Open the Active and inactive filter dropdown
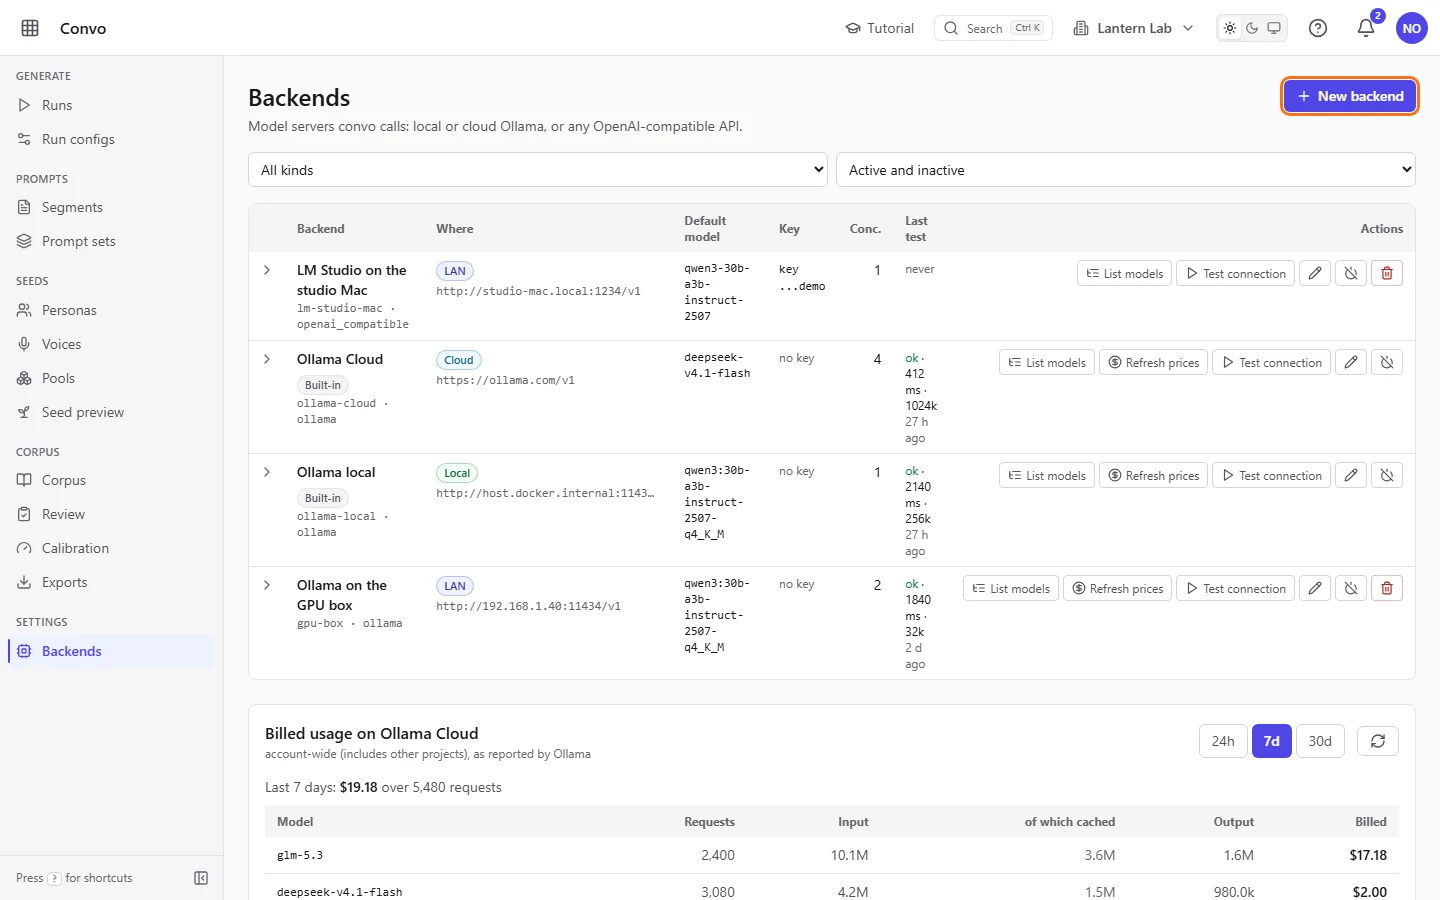Viewport: 1440px width, 900px height. pos(1126,170)
